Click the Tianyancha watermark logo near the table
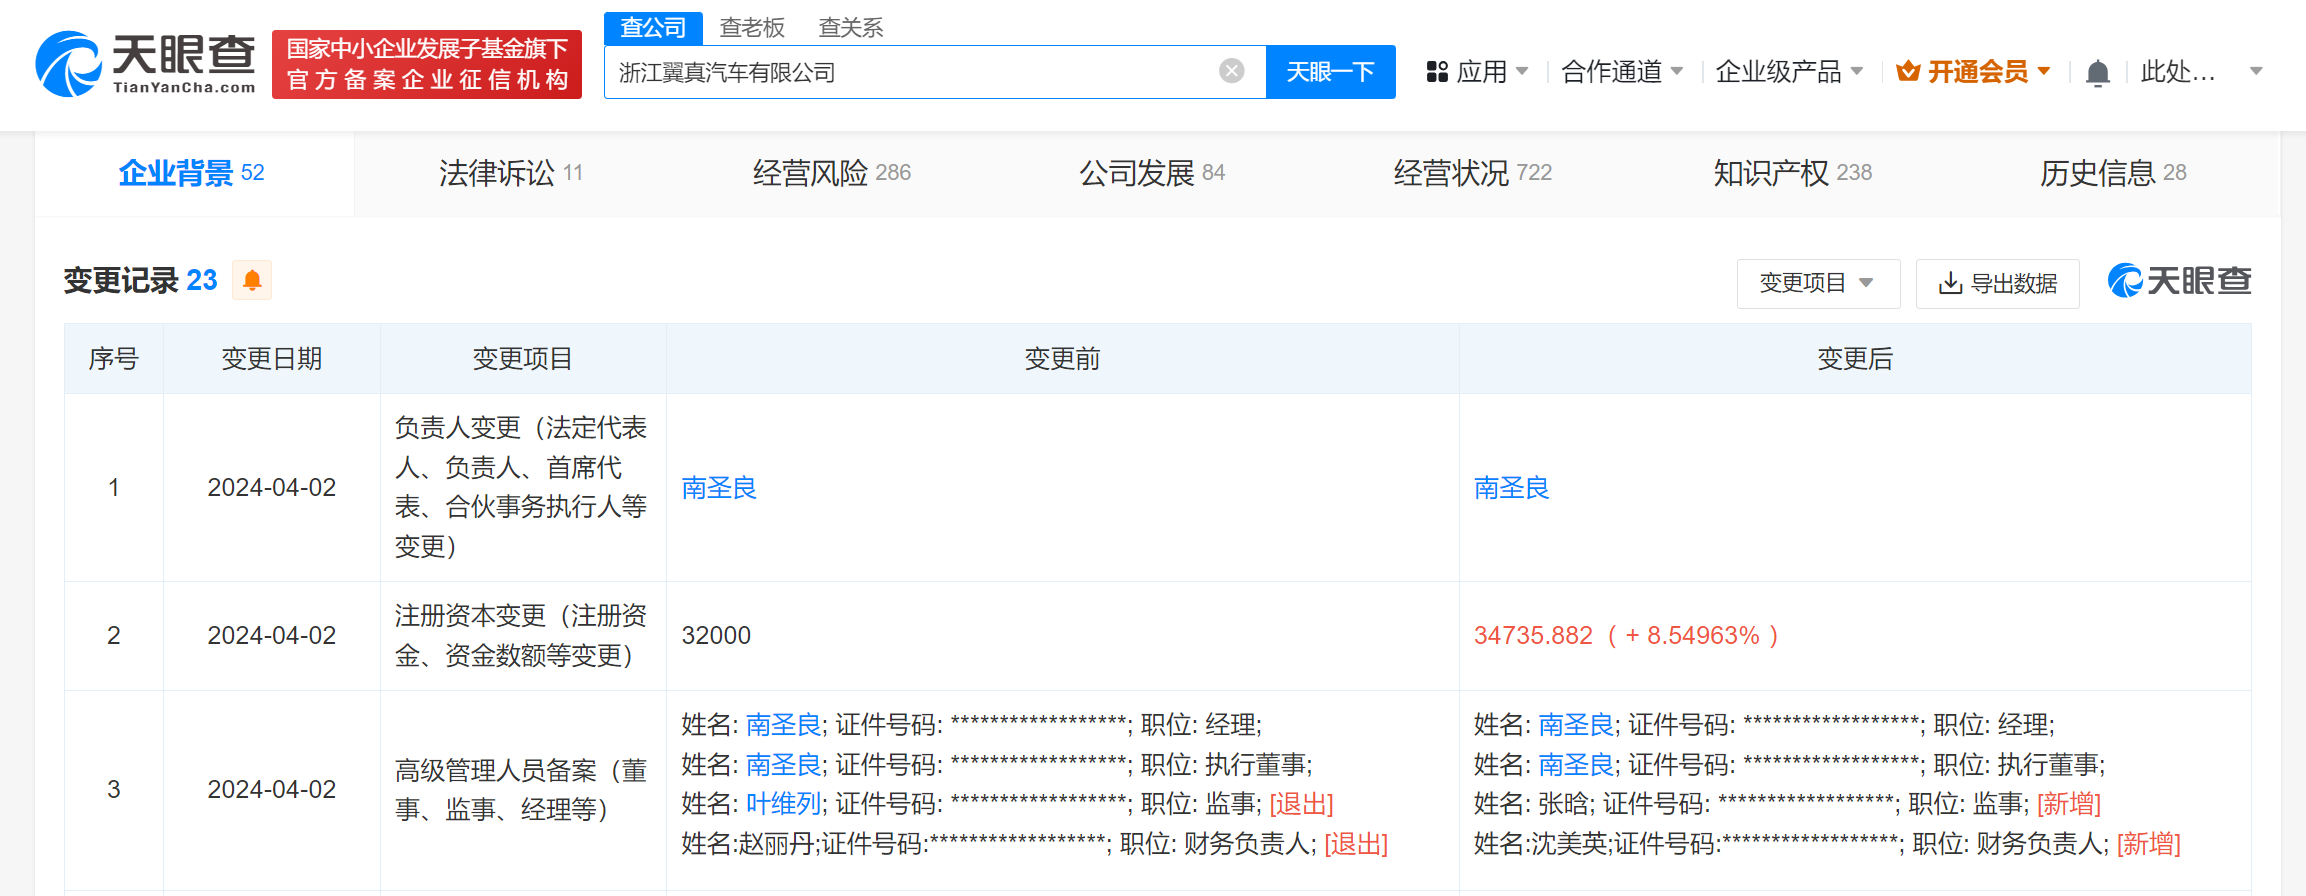The height and width of the screenshot is (896, 2306). coord(2178,281)
